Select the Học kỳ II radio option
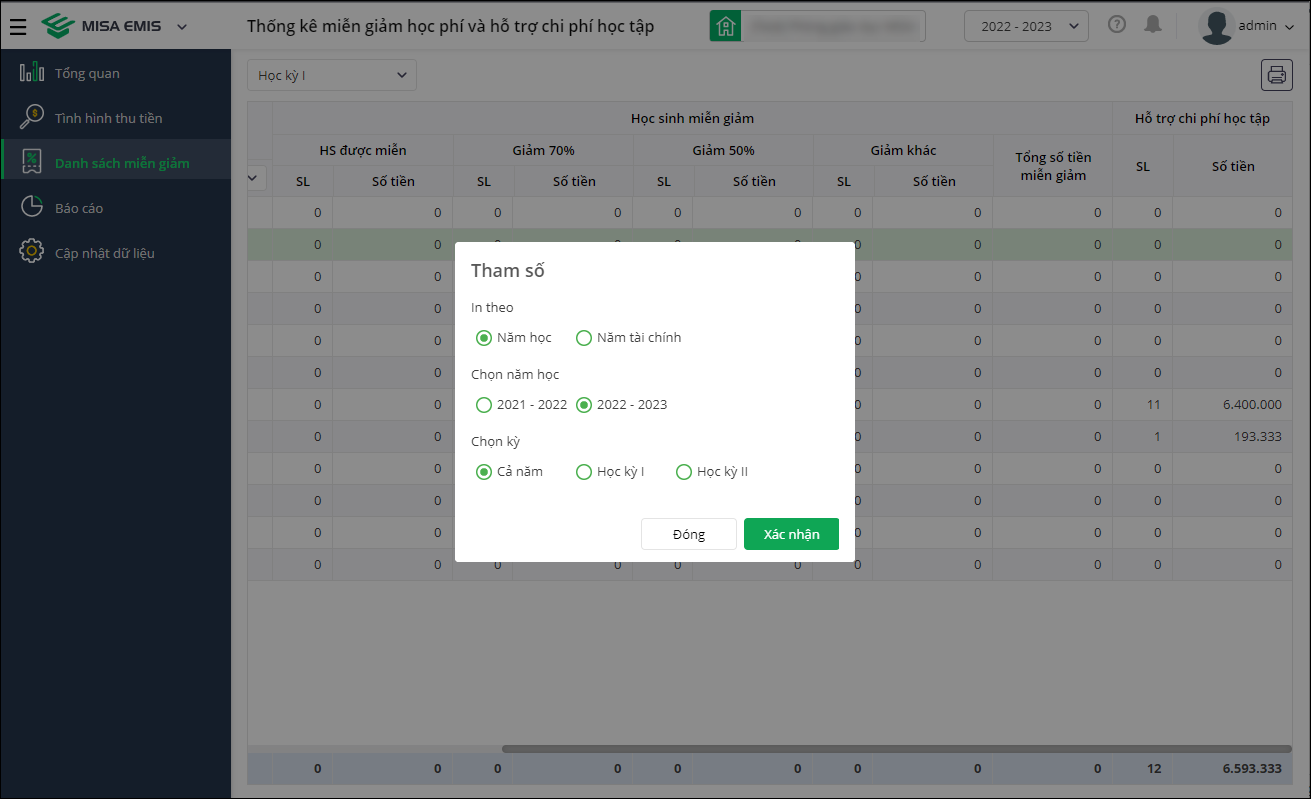 (684, 472)
